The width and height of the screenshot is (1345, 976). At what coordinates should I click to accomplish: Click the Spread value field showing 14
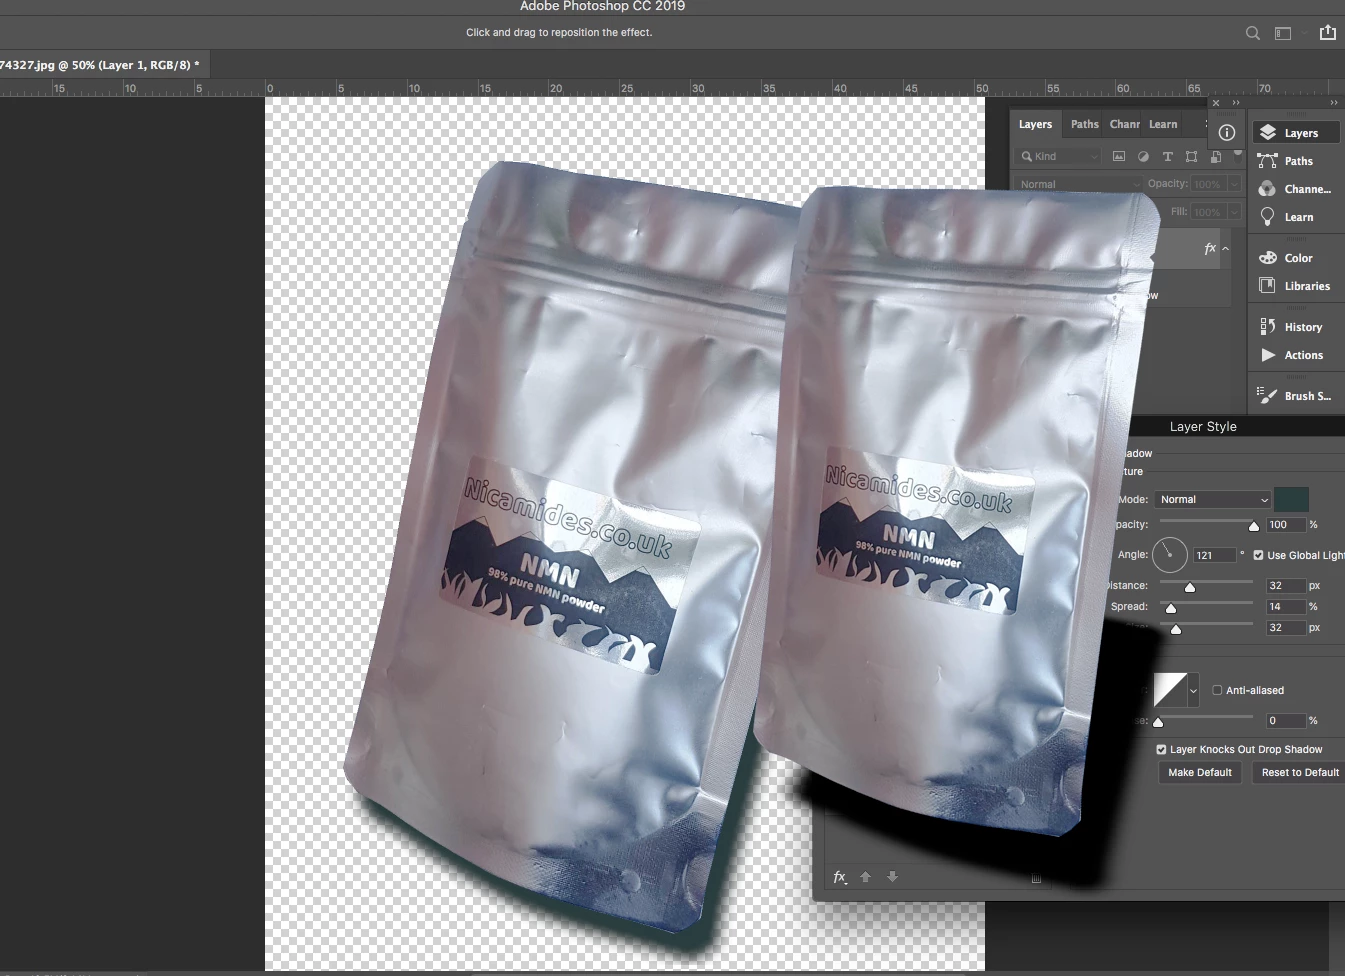1285,606
